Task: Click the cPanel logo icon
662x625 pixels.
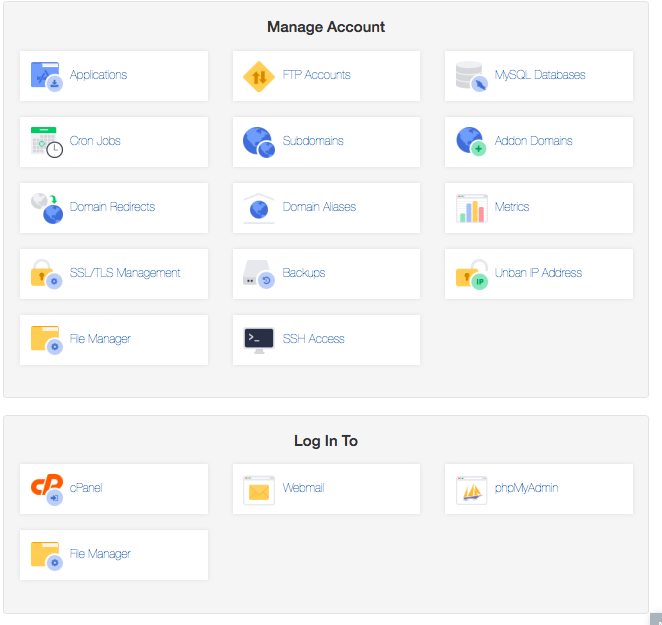Action: coord(46,489)
